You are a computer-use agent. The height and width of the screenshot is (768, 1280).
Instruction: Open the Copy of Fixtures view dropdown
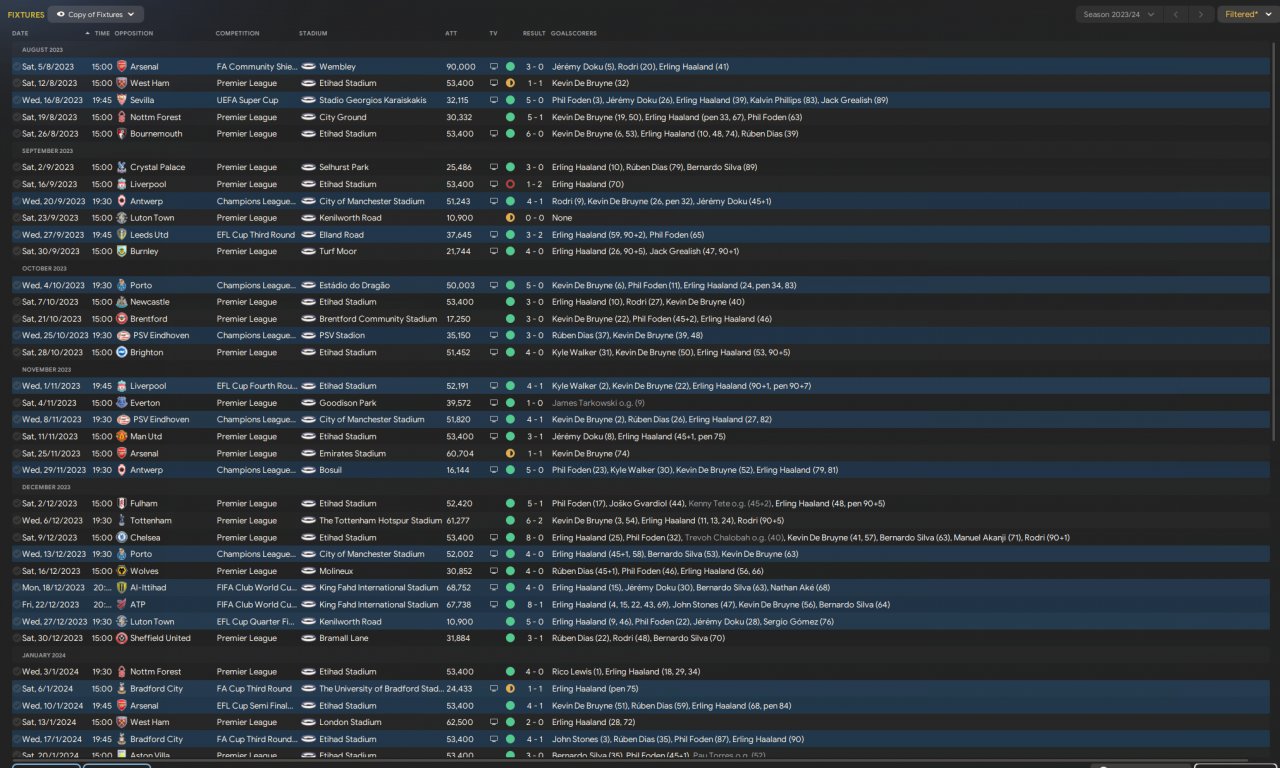coord(96,15)
